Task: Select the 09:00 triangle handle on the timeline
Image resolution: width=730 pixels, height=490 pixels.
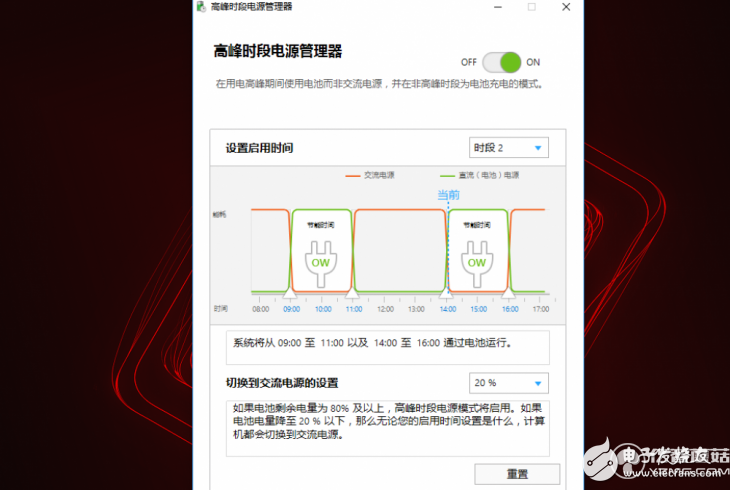Action: tap(291, 293)
